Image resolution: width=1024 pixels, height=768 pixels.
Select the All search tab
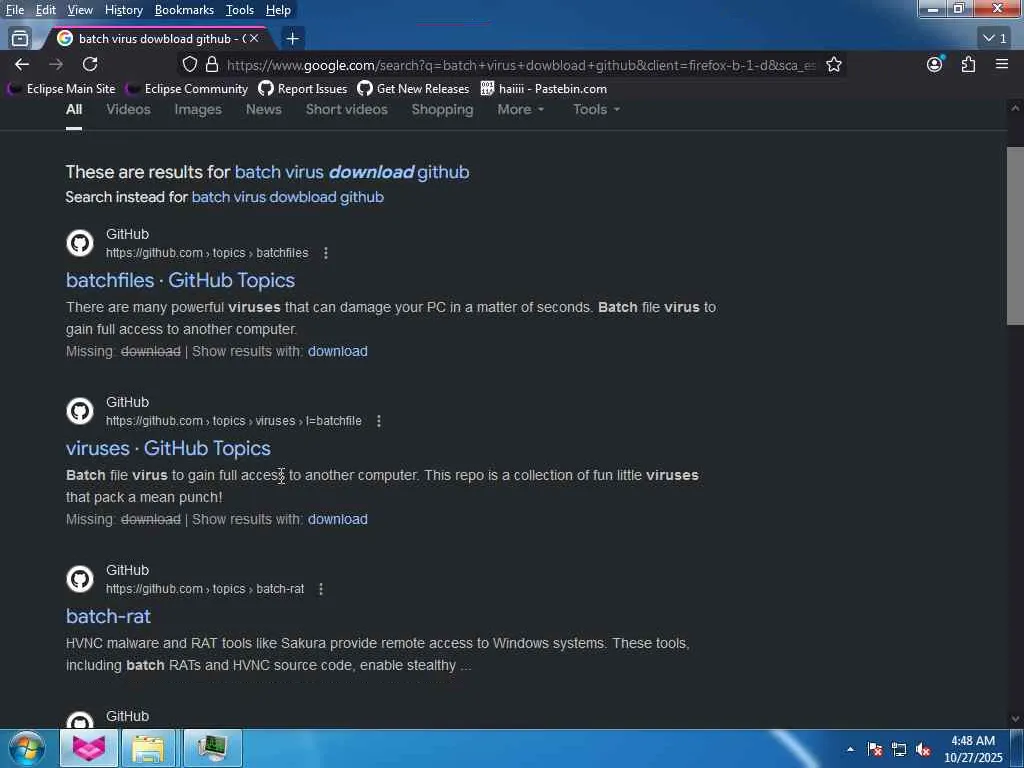pos(74,109)
